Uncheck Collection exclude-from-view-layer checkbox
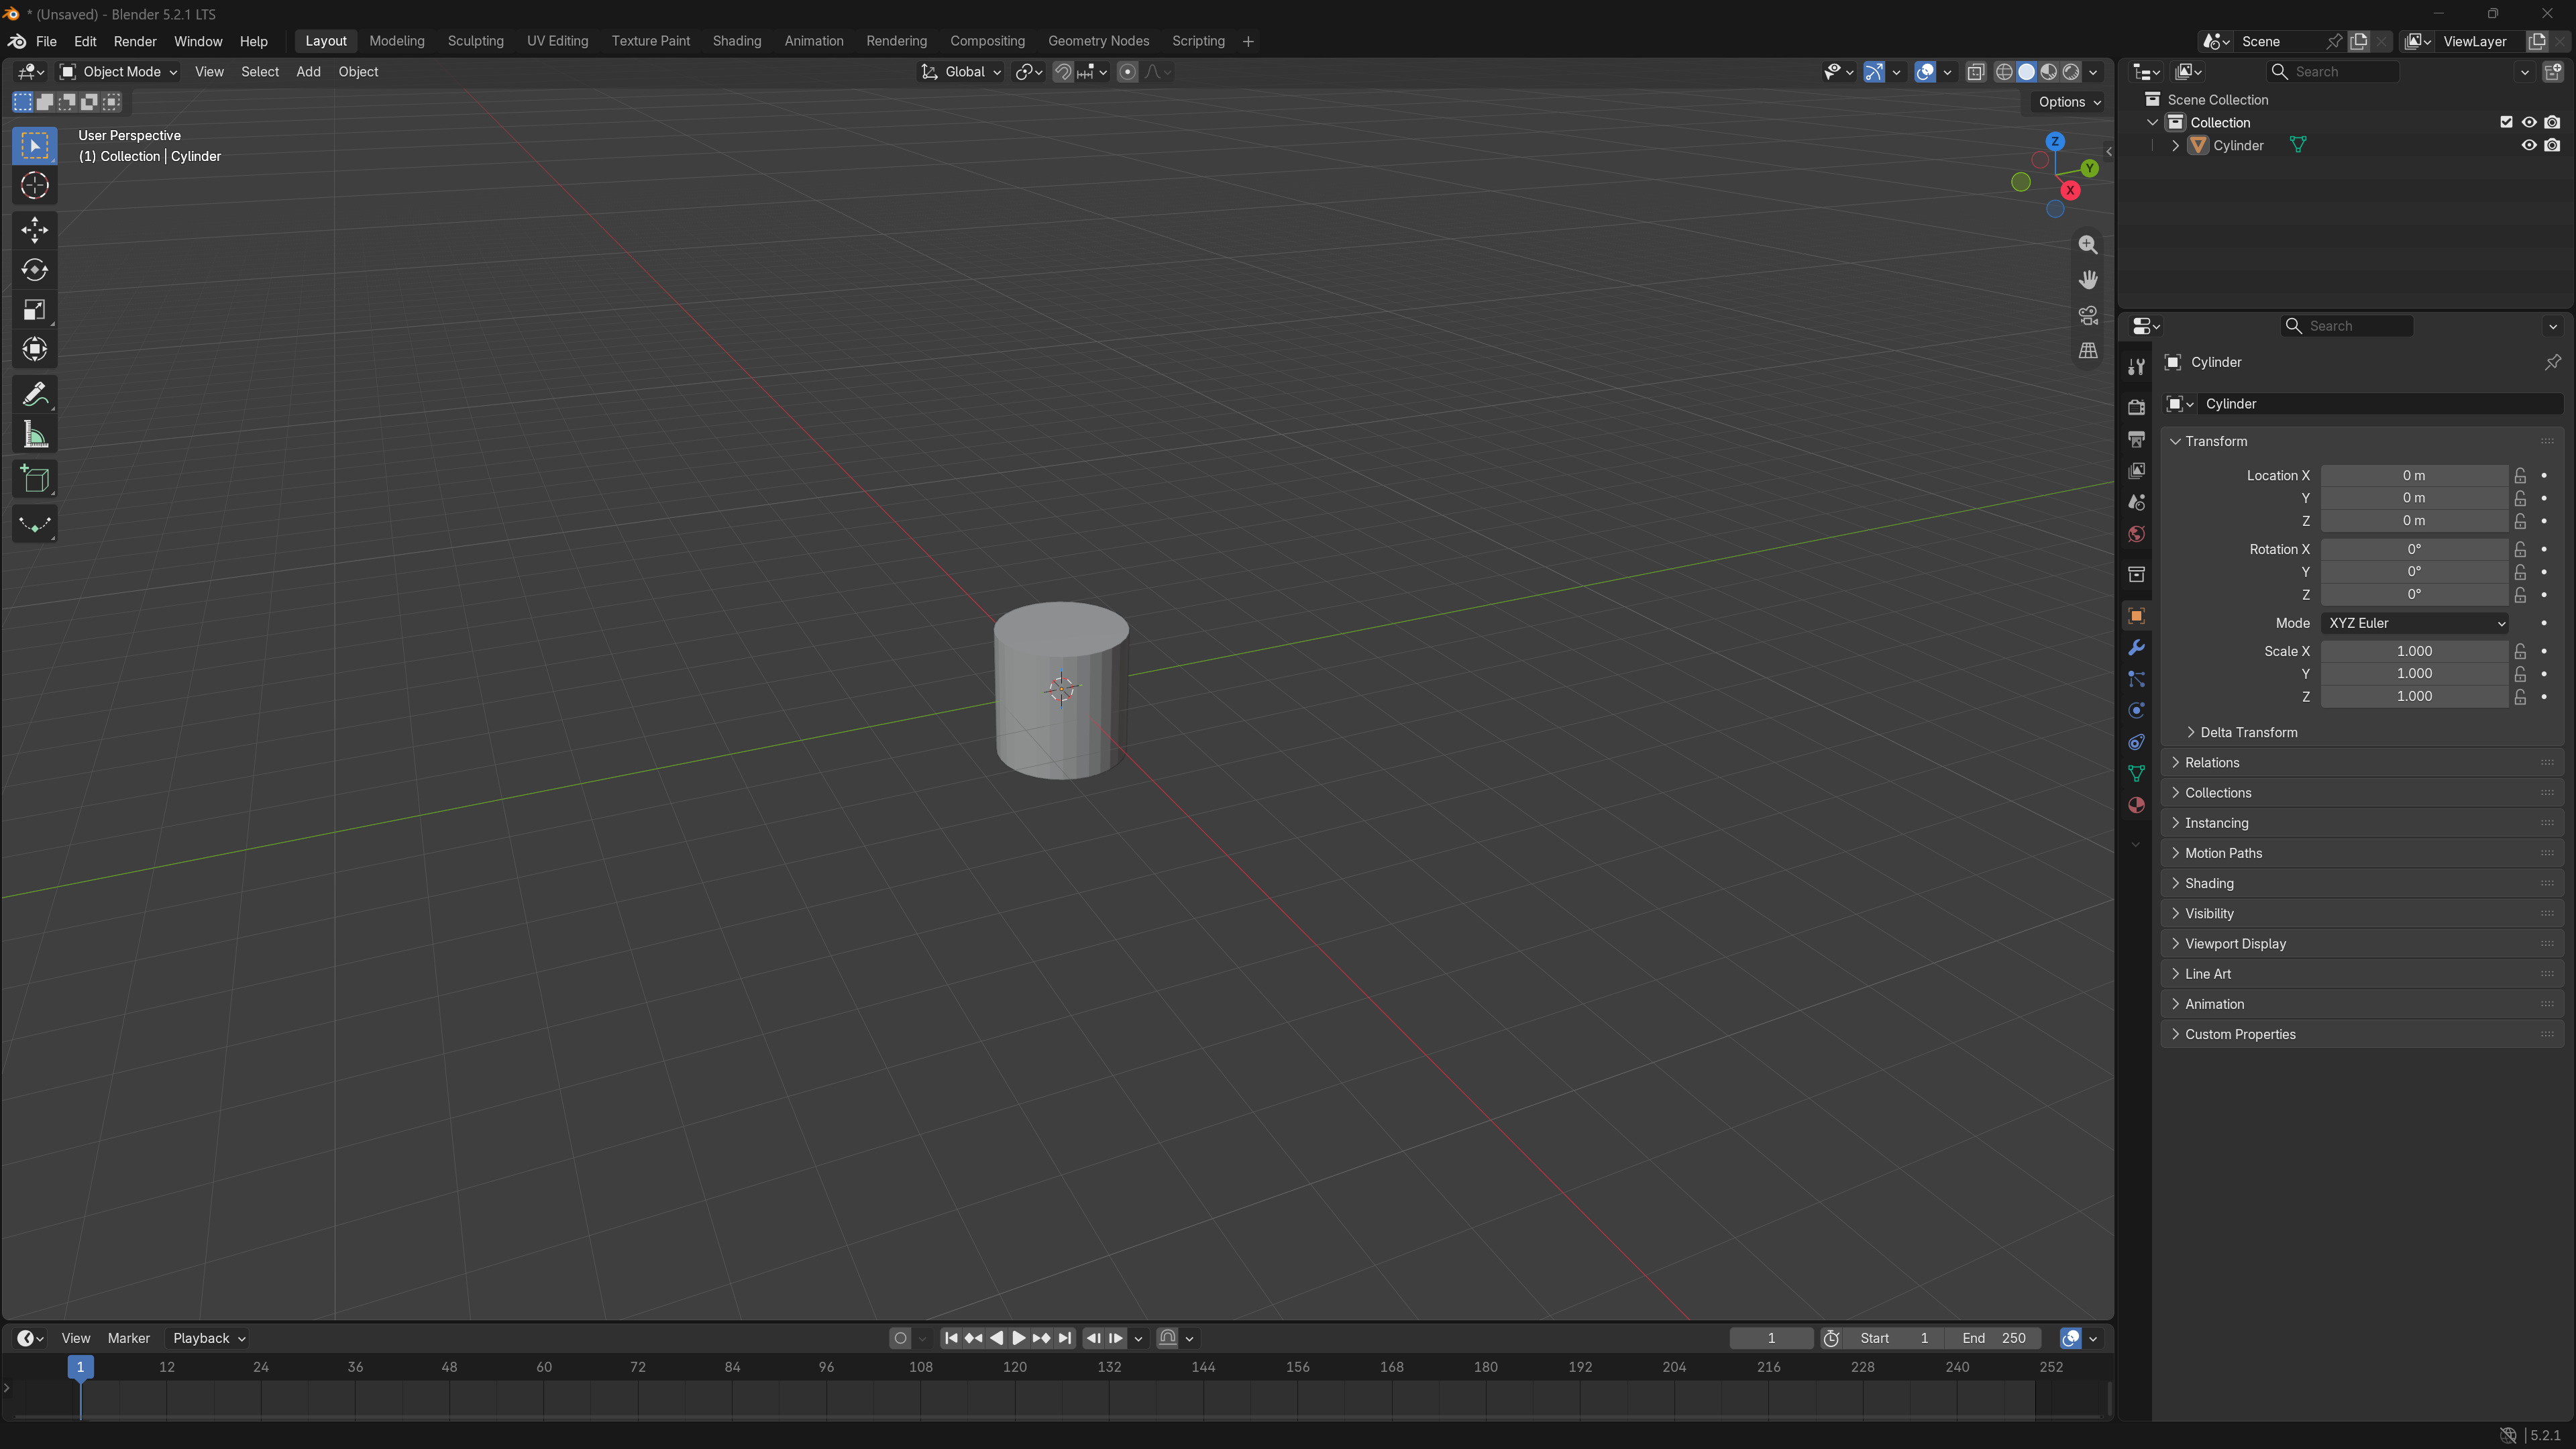Viewport: 2576px width, 1449px height. point(2506,122)
